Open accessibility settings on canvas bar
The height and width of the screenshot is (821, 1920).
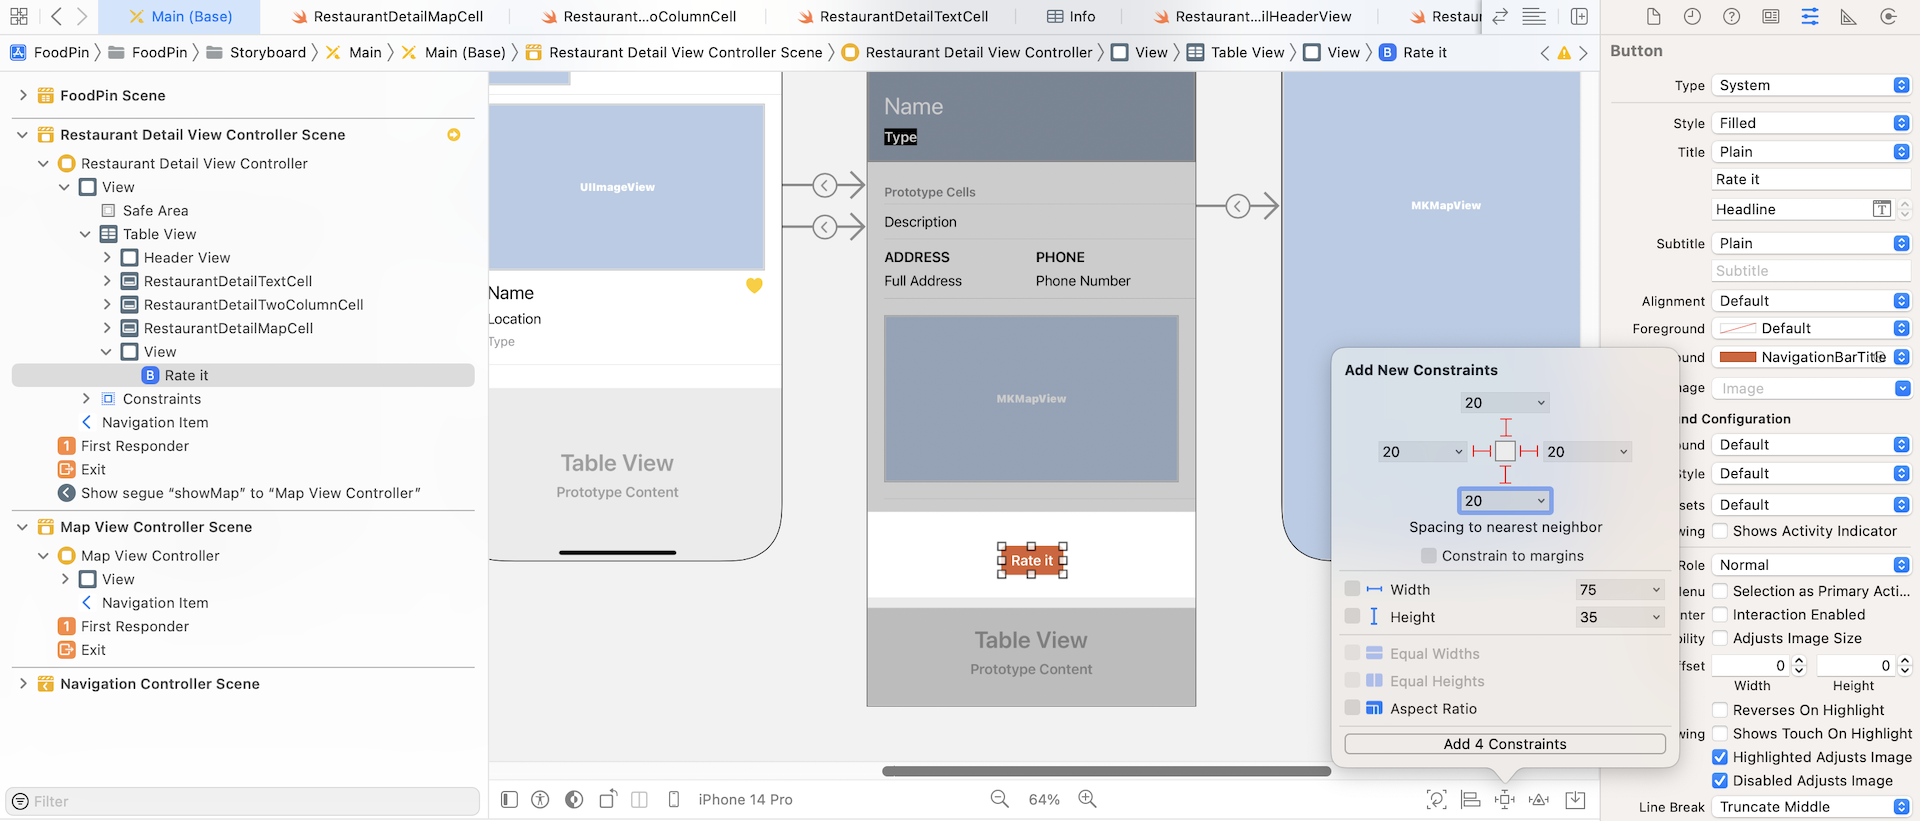click(x=540, y=800)
